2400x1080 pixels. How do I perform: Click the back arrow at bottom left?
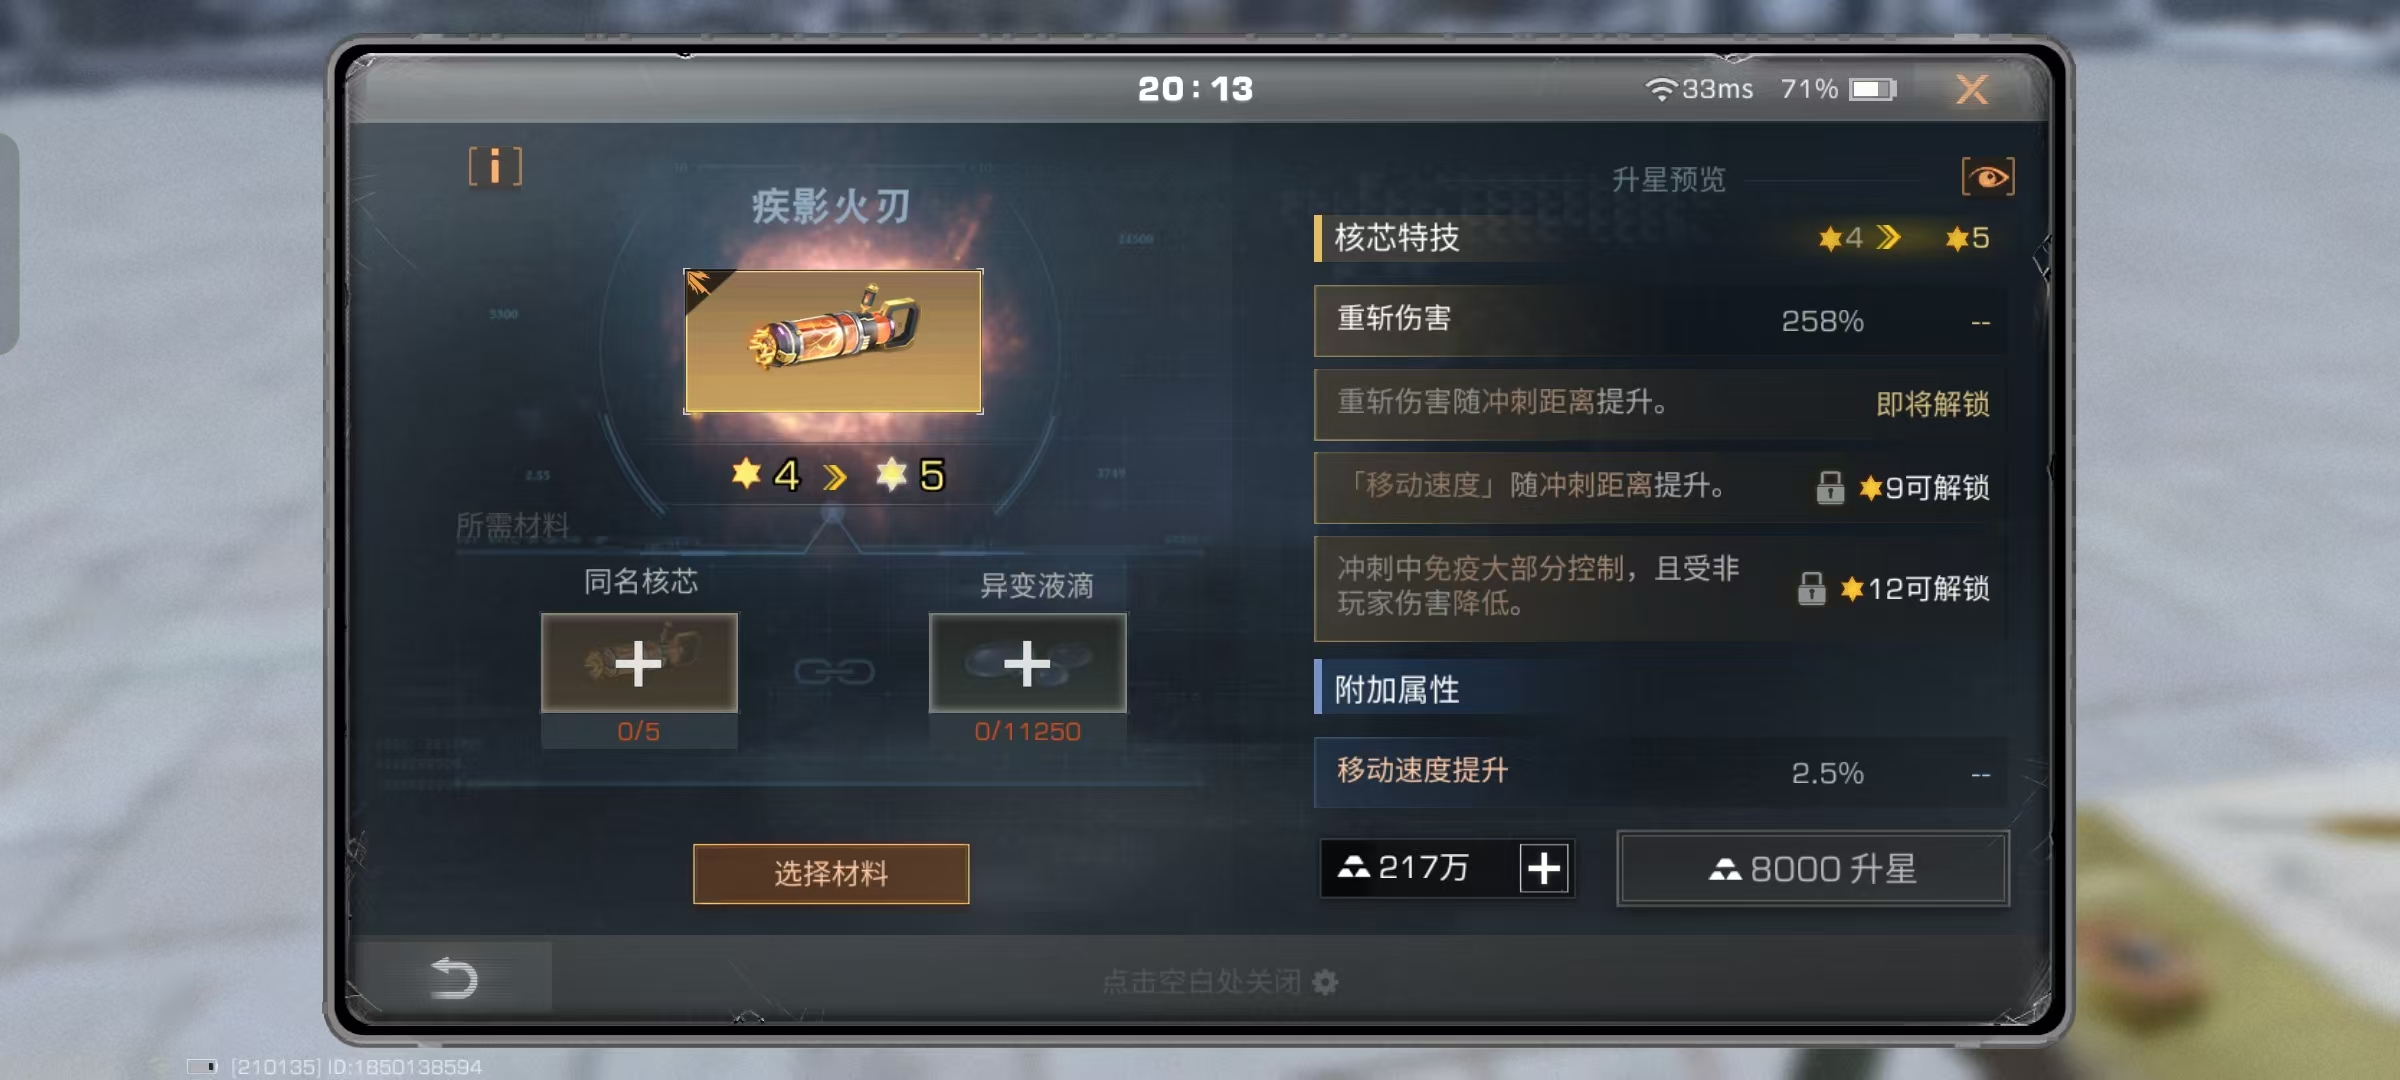453,978
